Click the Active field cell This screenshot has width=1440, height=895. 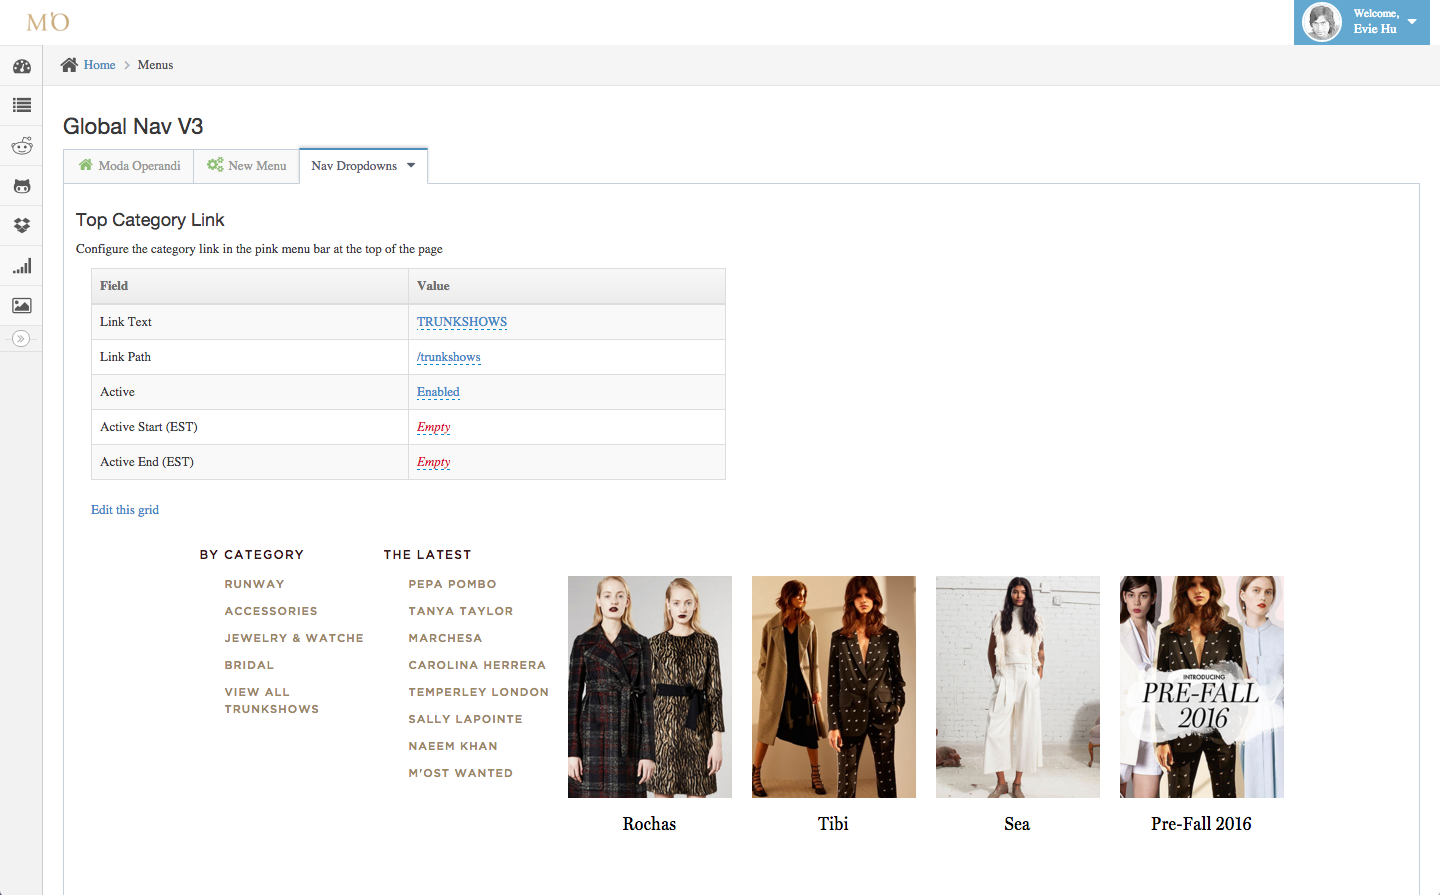tap(250, 392)
